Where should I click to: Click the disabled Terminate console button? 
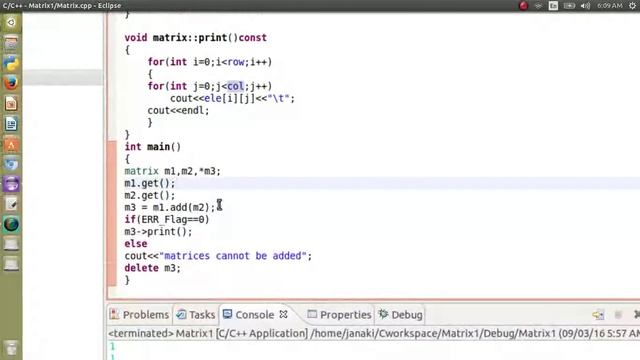(x=618, y=315)
